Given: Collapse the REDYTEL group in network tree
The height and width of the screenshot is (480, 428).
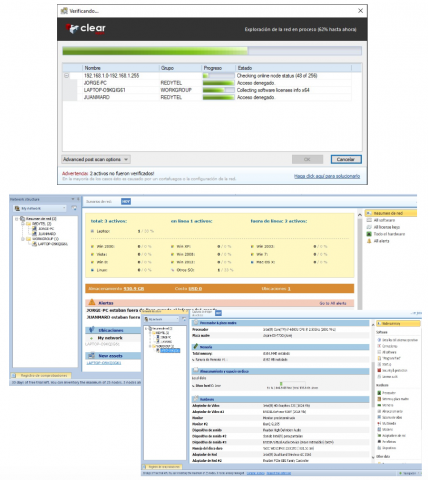Looking at the screenshot, I should 23,224.
